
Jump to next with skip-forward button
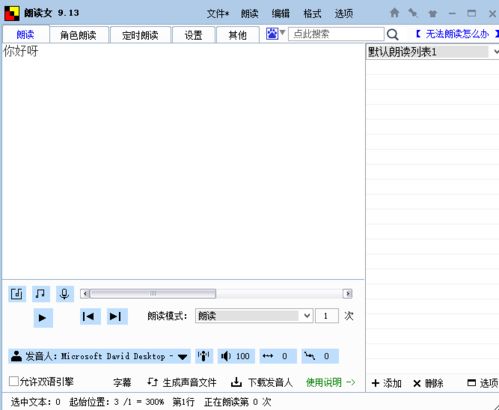[117, 316]
